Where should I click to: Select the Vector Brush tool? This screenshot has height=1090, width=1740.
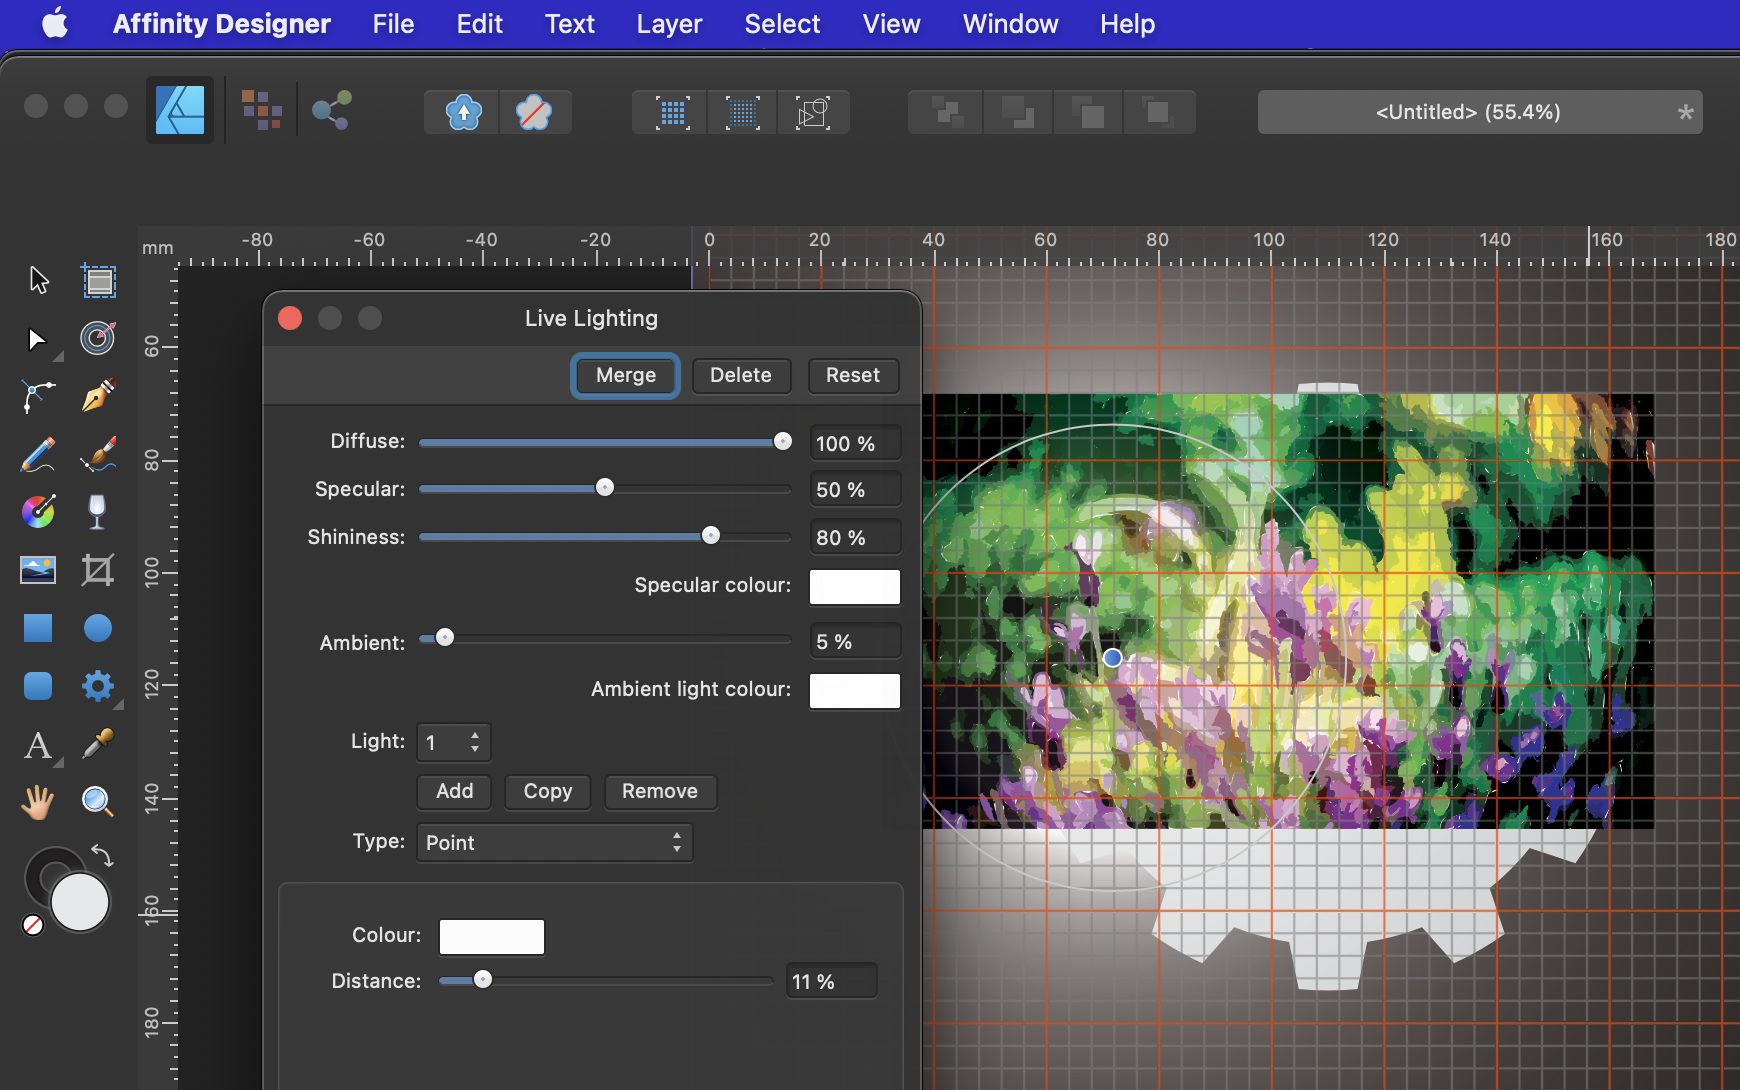98,454
